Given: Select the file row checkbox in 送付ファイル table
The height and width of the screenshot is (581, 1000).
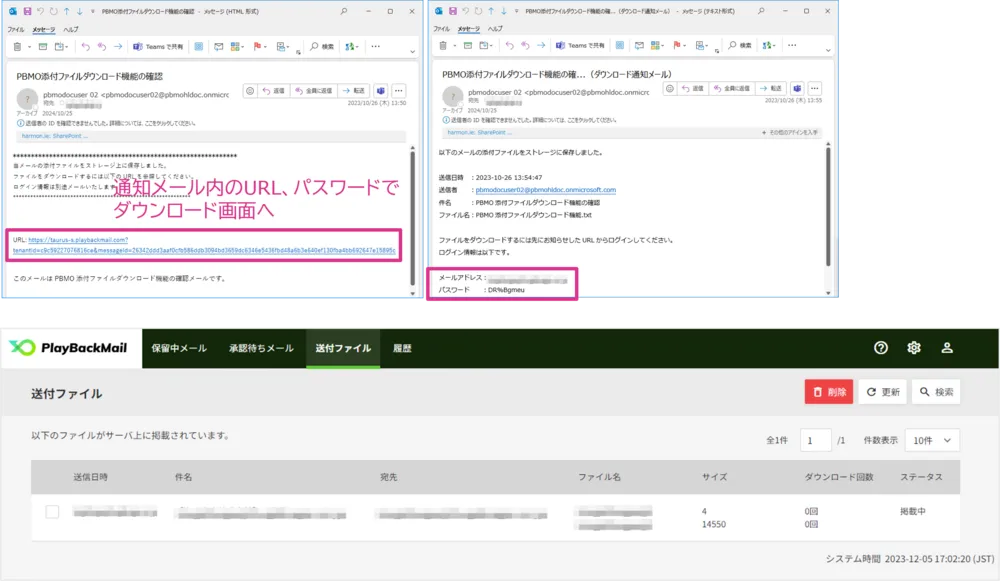Looking at the screenshot, I should click(x=52, y=513).
